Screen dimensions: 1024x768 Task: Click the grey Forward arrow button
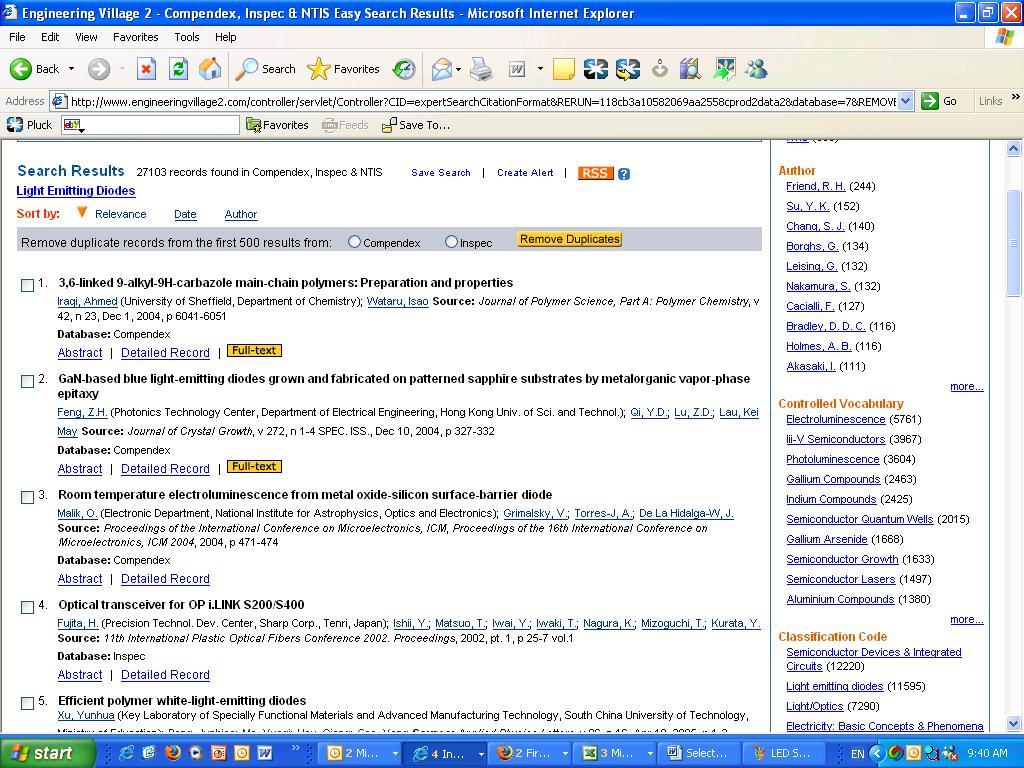pos(99,69)
